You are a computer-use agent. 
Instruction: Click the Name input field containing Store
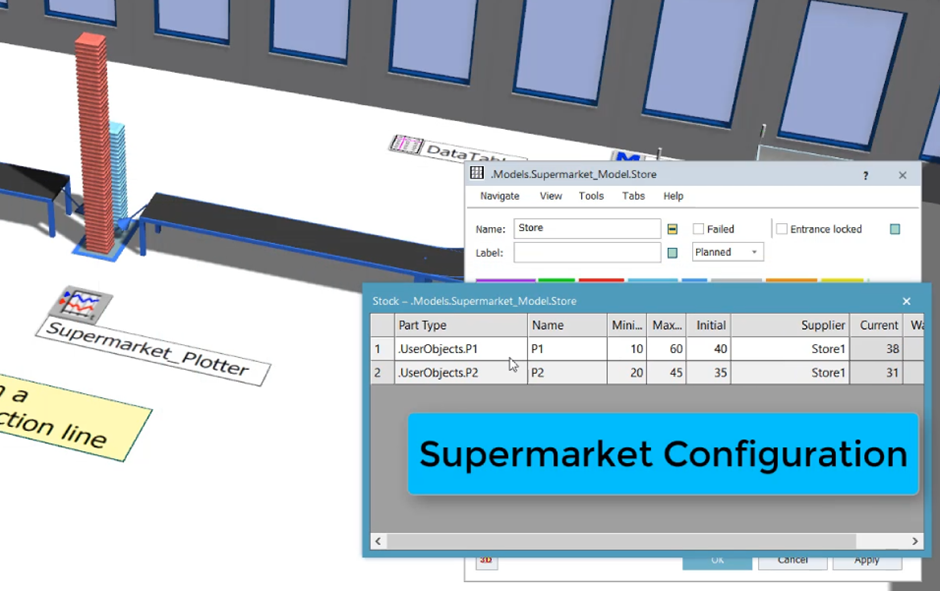click(x=587, y=228)
